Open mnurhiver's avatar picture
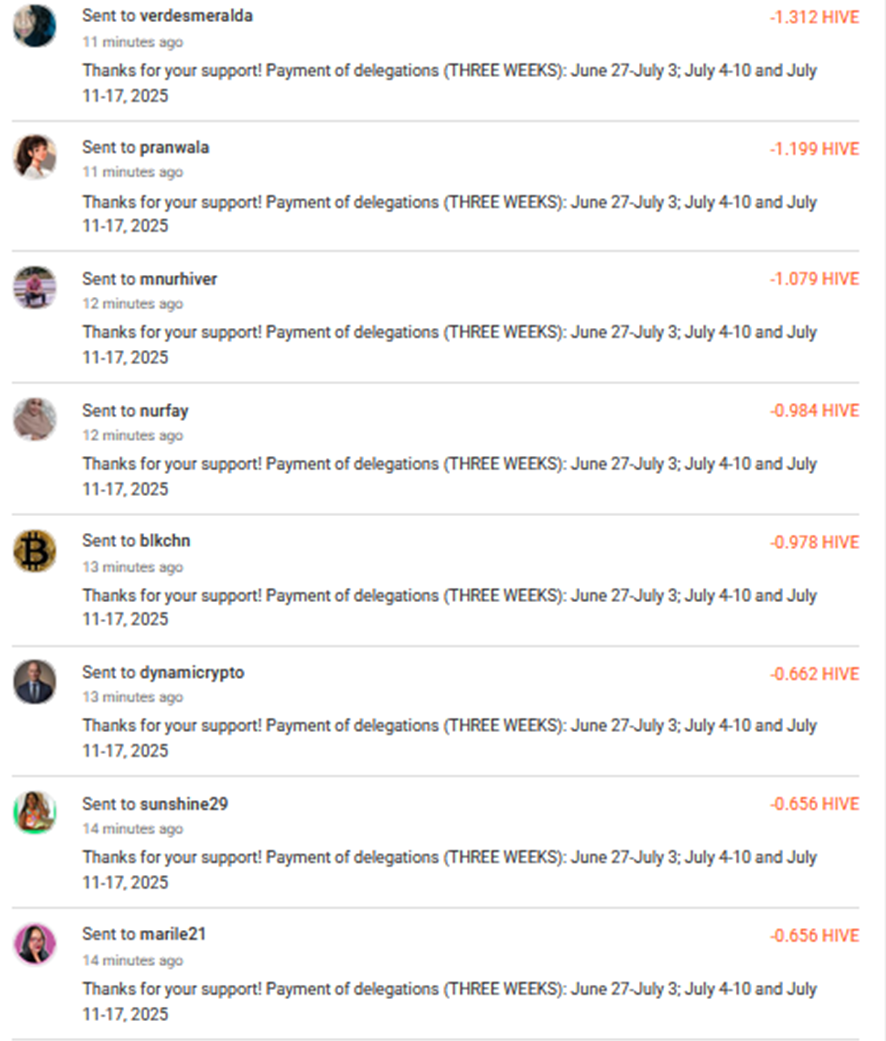The height and width of the screenshot is (1041, 886). coord(35,288)
